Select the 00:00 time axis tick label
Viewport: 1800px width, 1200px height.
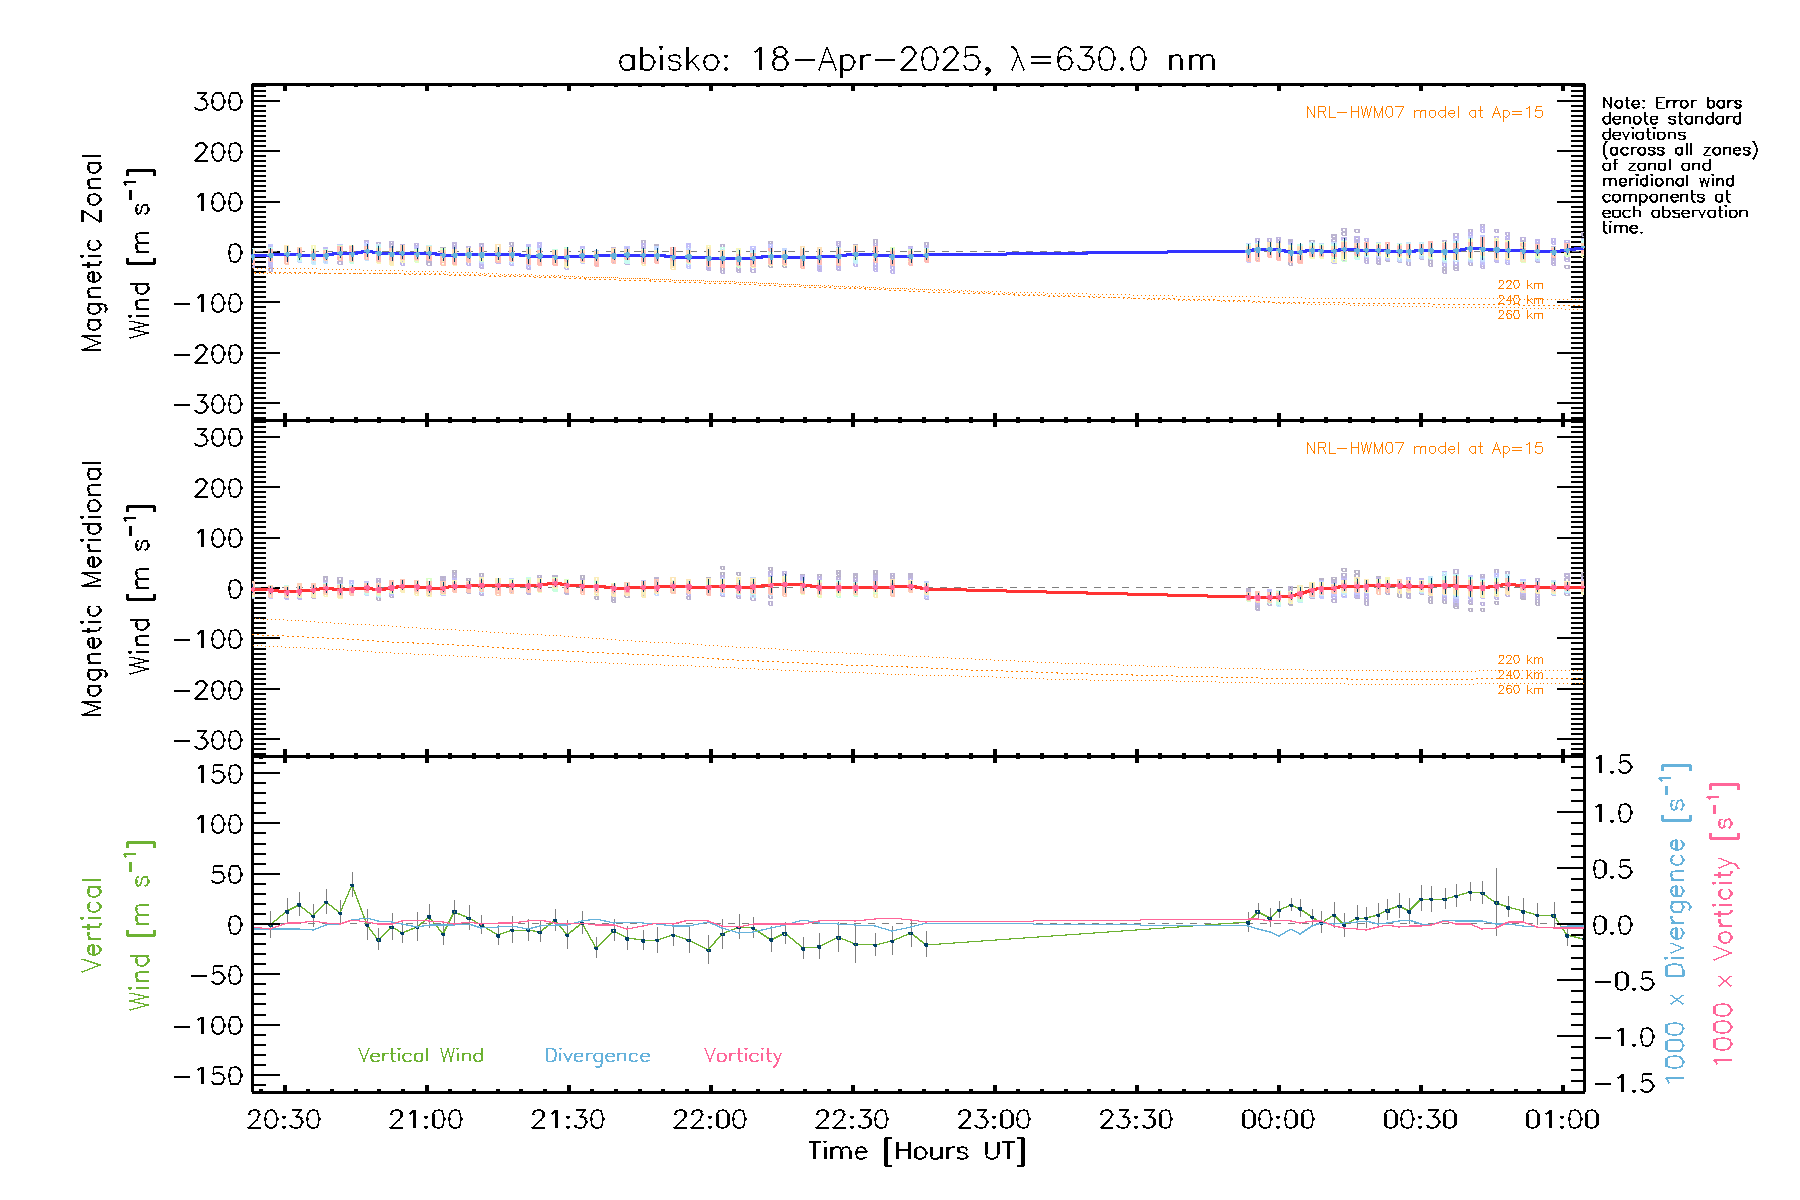tap(1277, 1119)
